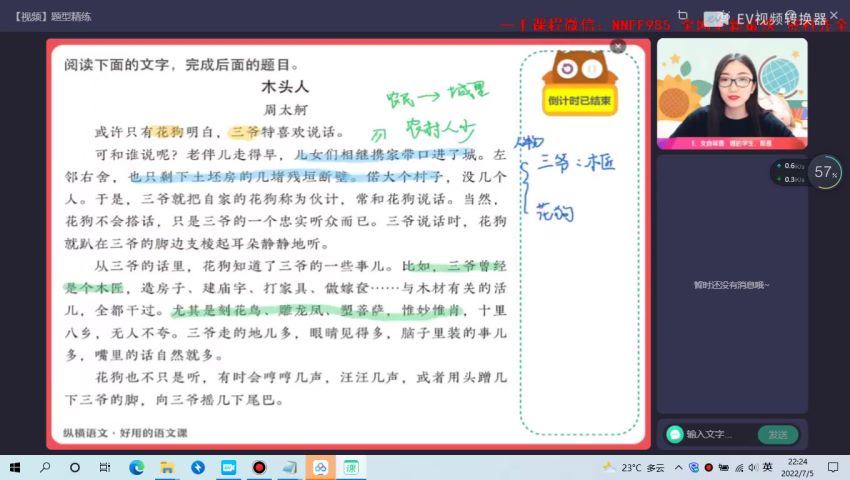Click the battery icon in system tray
Screen dimensions: 850x480
(x=724, y=468)
